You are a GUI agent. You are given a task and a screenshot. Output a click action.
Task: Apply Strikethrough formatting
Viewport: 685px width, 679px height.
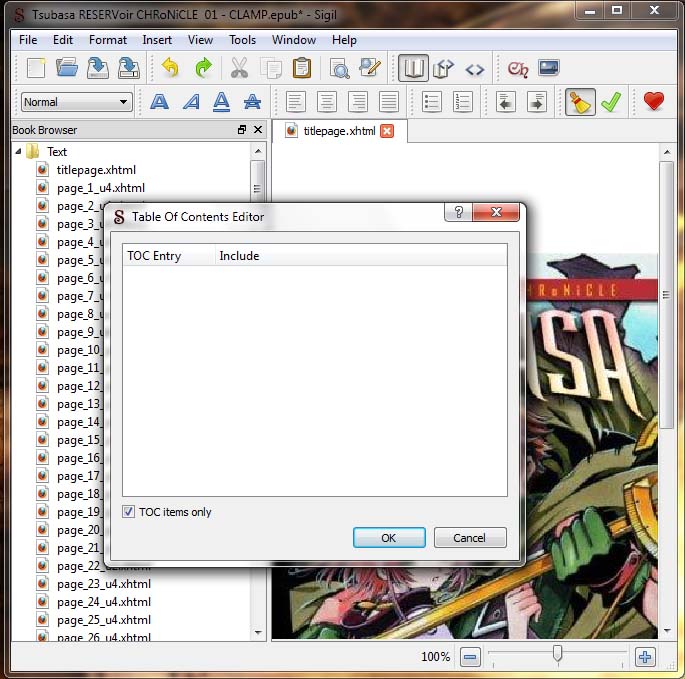(x=253, y=102)
